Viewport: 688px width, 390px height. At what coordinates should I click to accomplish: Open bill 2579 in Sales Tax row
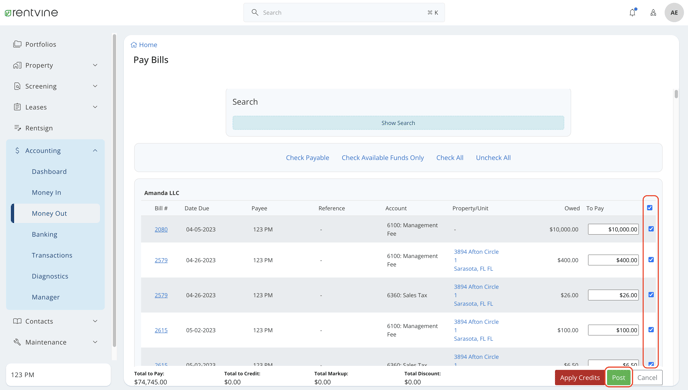tap(161, 295)
